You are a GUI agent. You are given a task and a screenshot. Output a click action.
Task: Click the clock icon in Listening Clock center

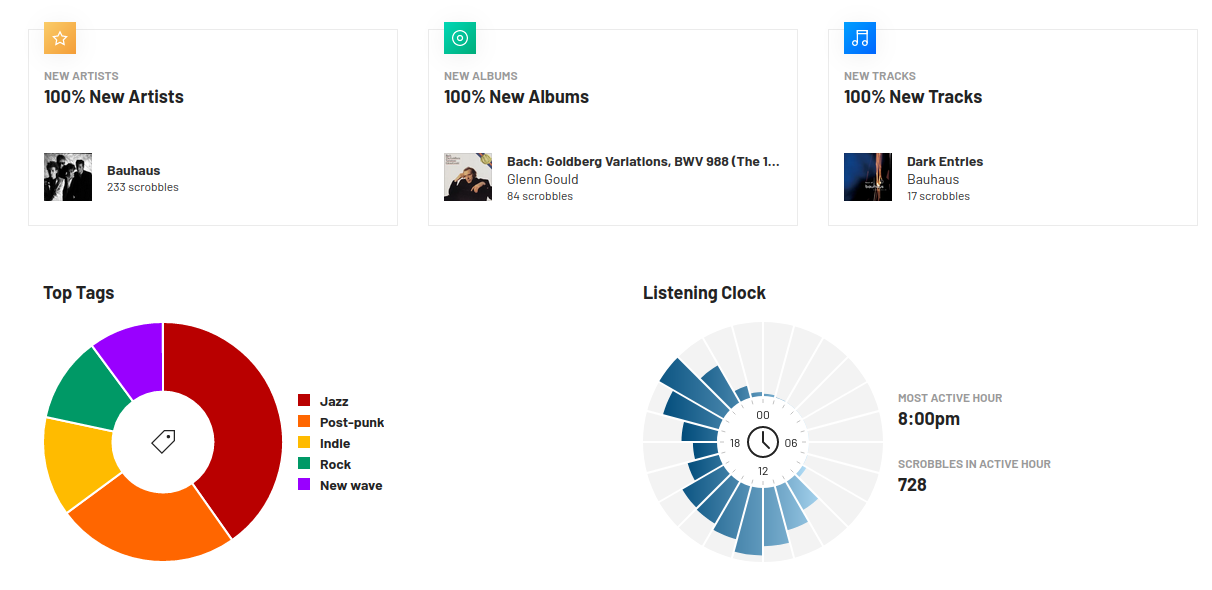click(x=763, y=441)
